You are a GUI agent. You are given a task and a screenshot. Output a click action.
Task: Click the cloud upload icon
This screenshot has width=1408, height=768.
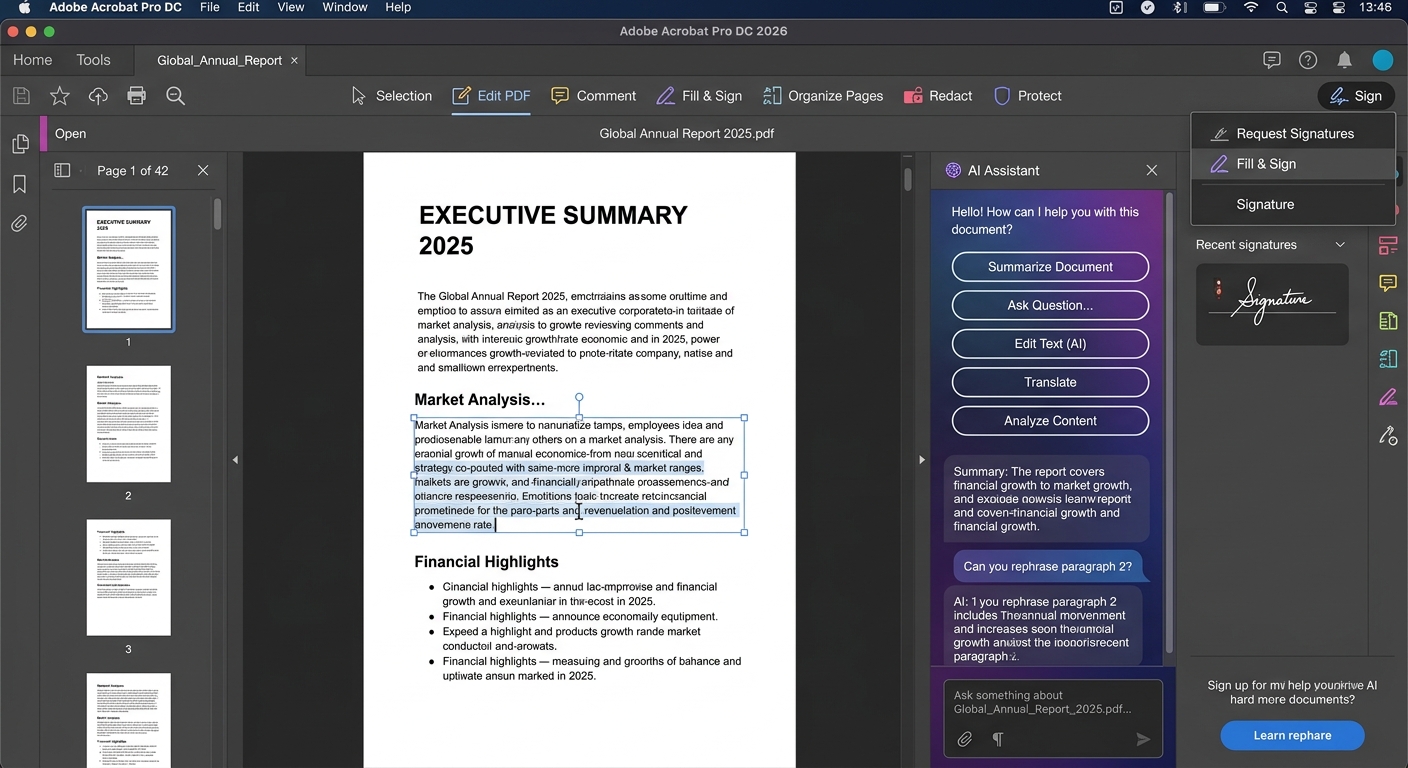point(98,96)
